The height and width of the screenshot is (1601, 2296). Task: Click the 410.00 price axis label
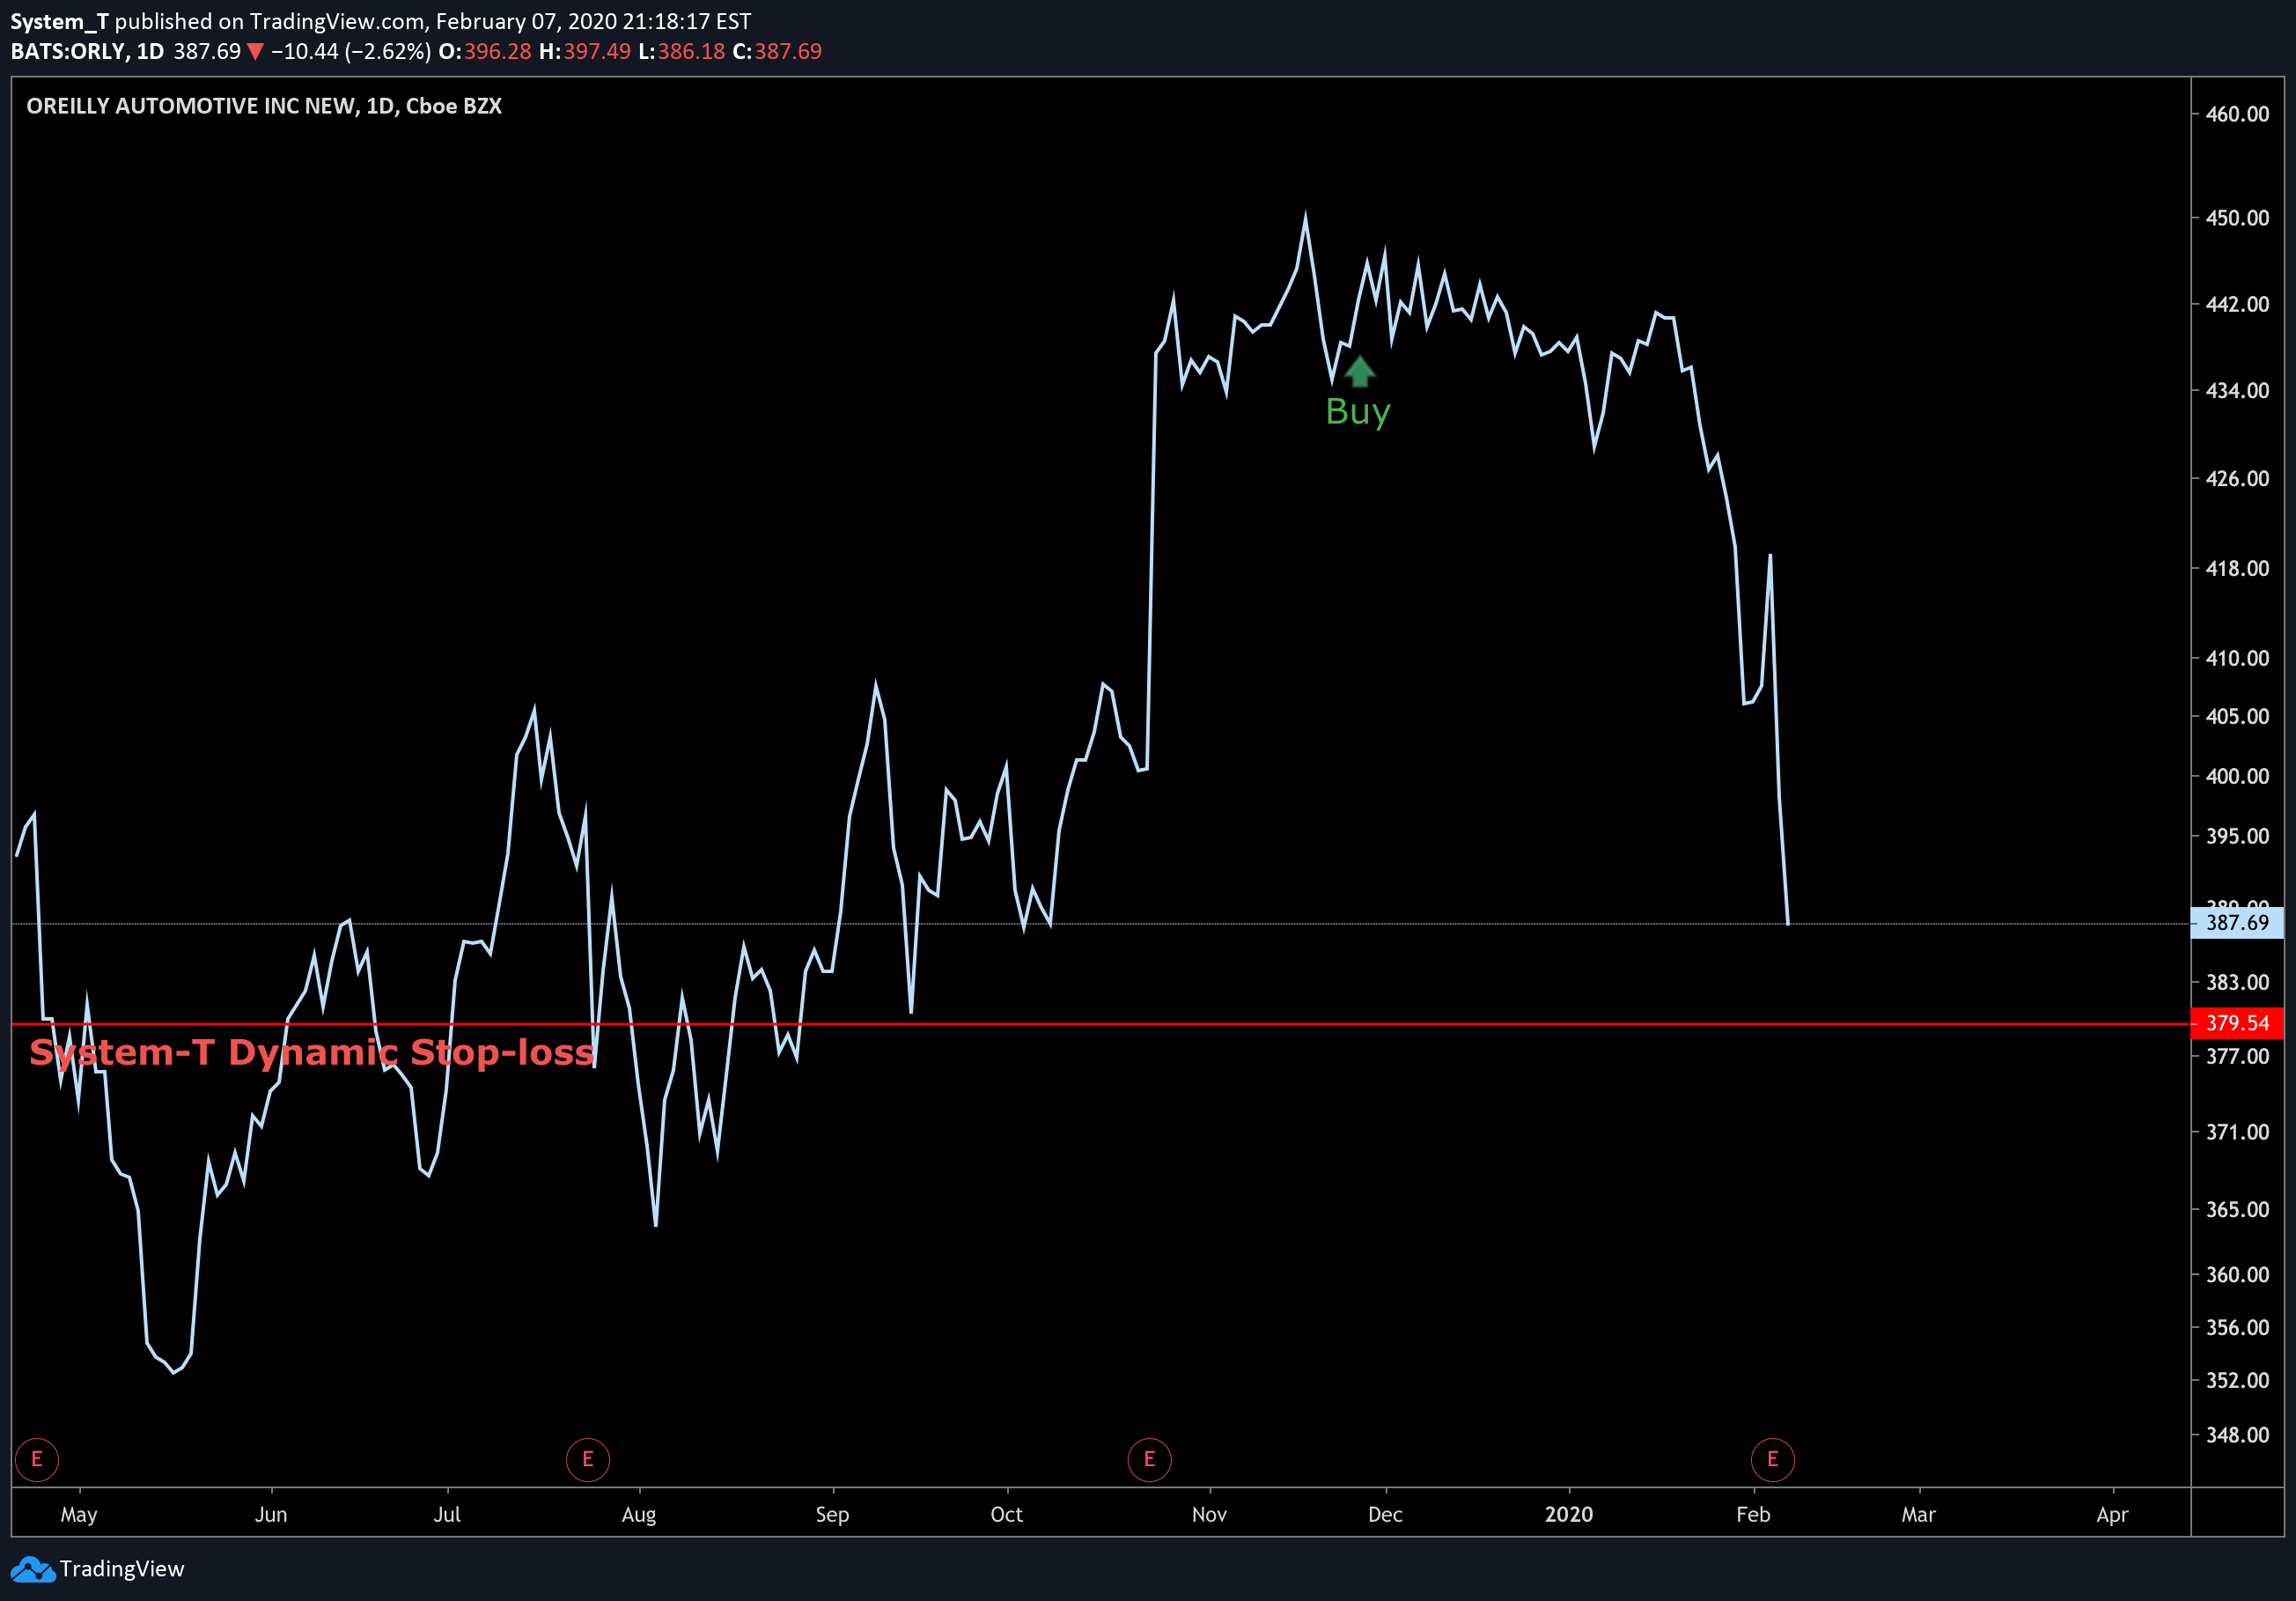click(2238, 659)
